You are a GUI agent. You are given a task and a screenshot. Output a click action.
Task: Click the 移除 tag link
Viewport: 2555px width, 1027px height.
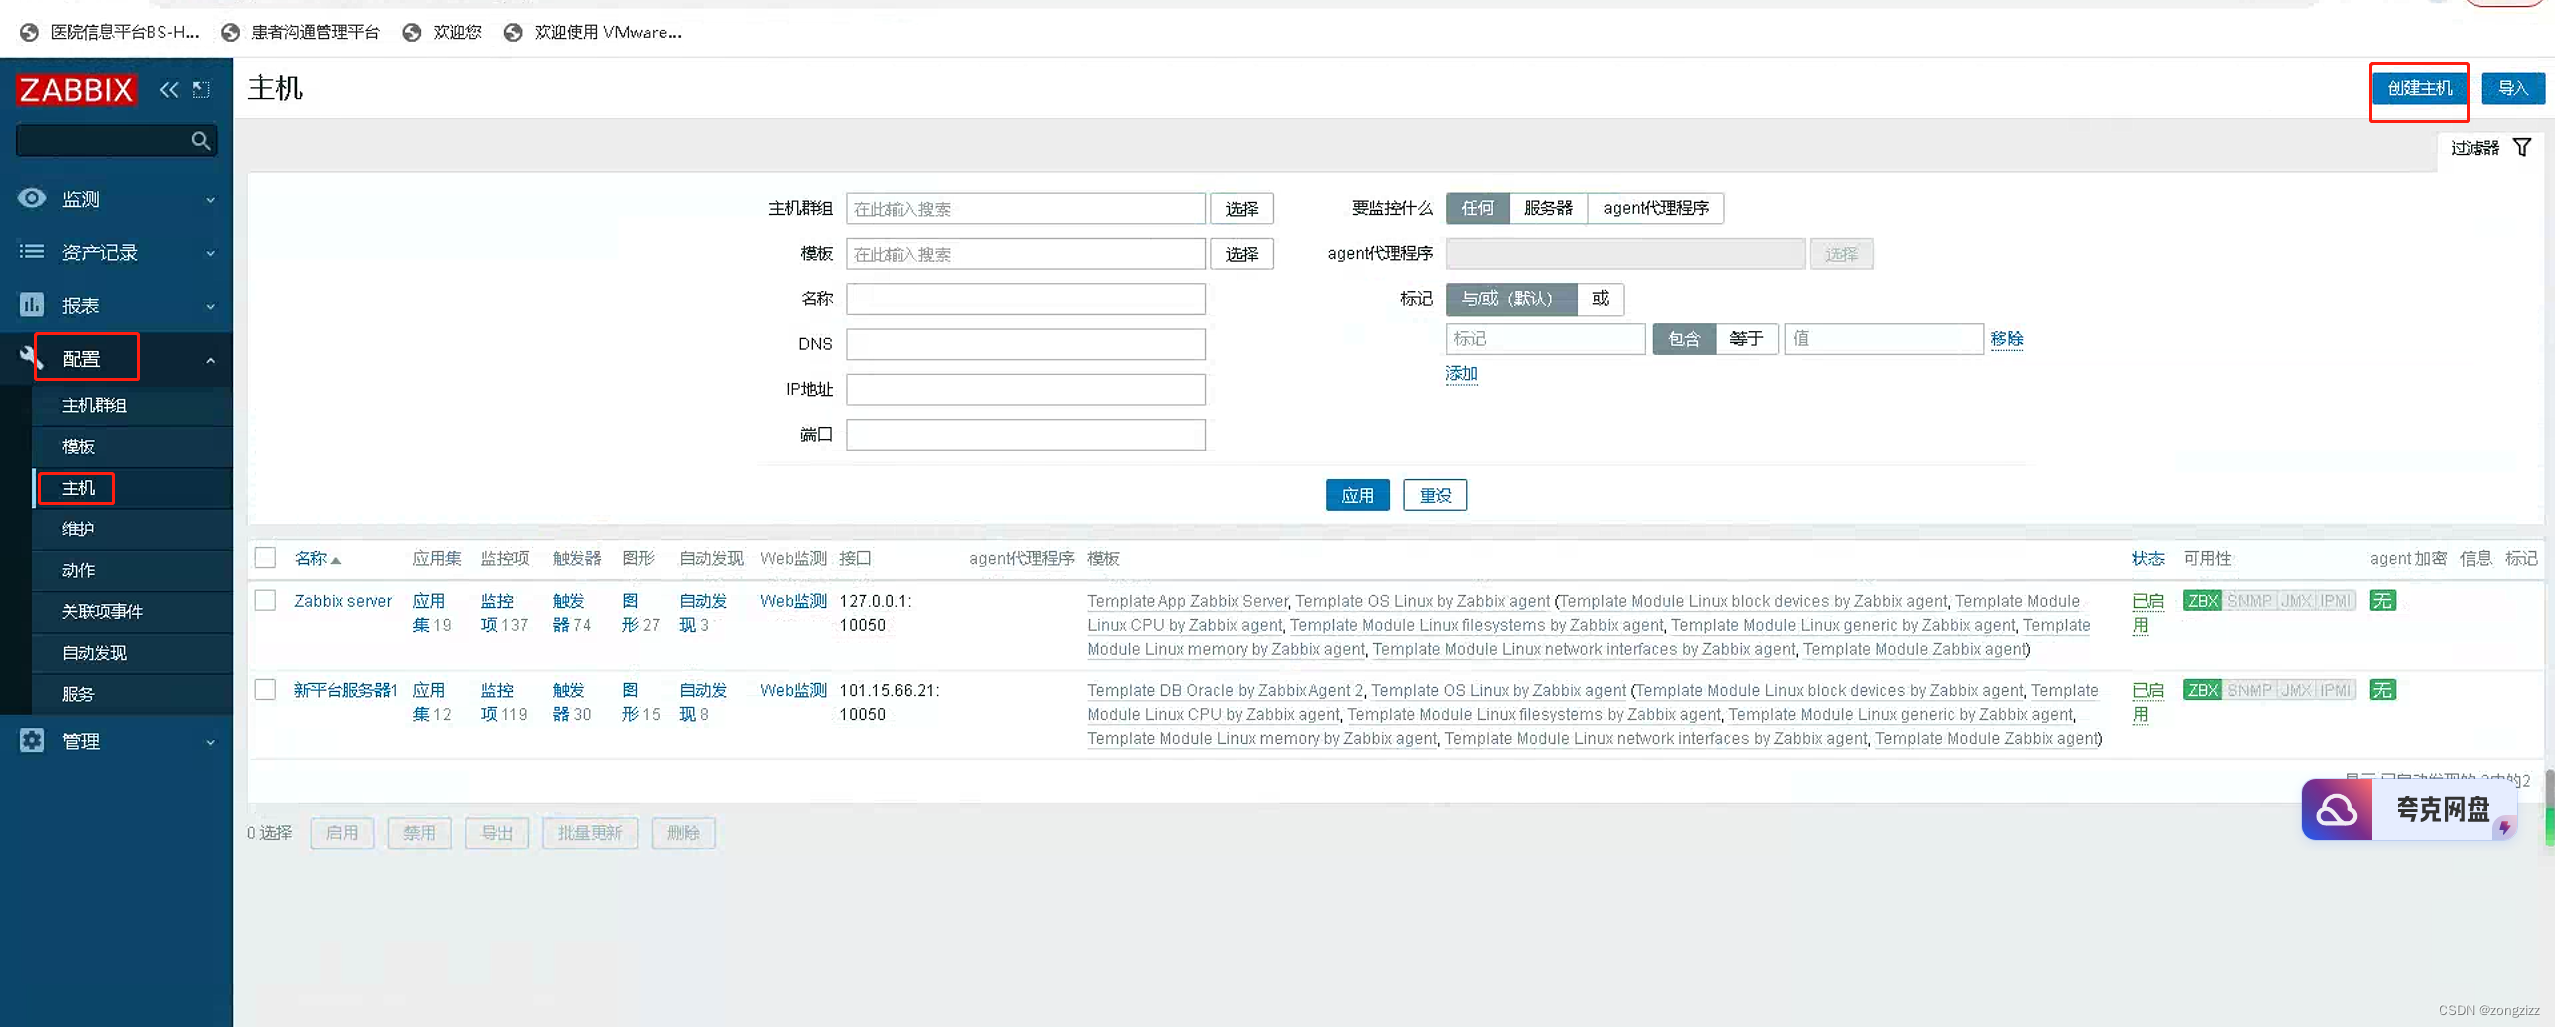click(2006, 339)
